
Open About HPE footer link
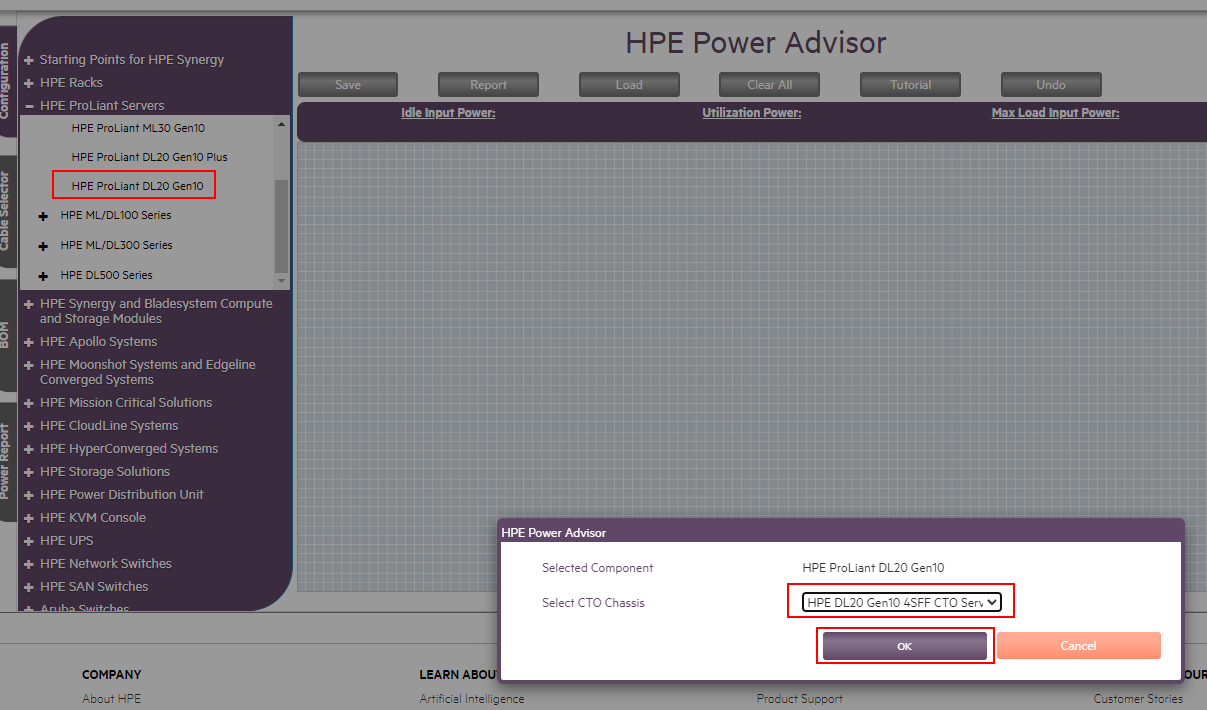click(x=111, y=699)
